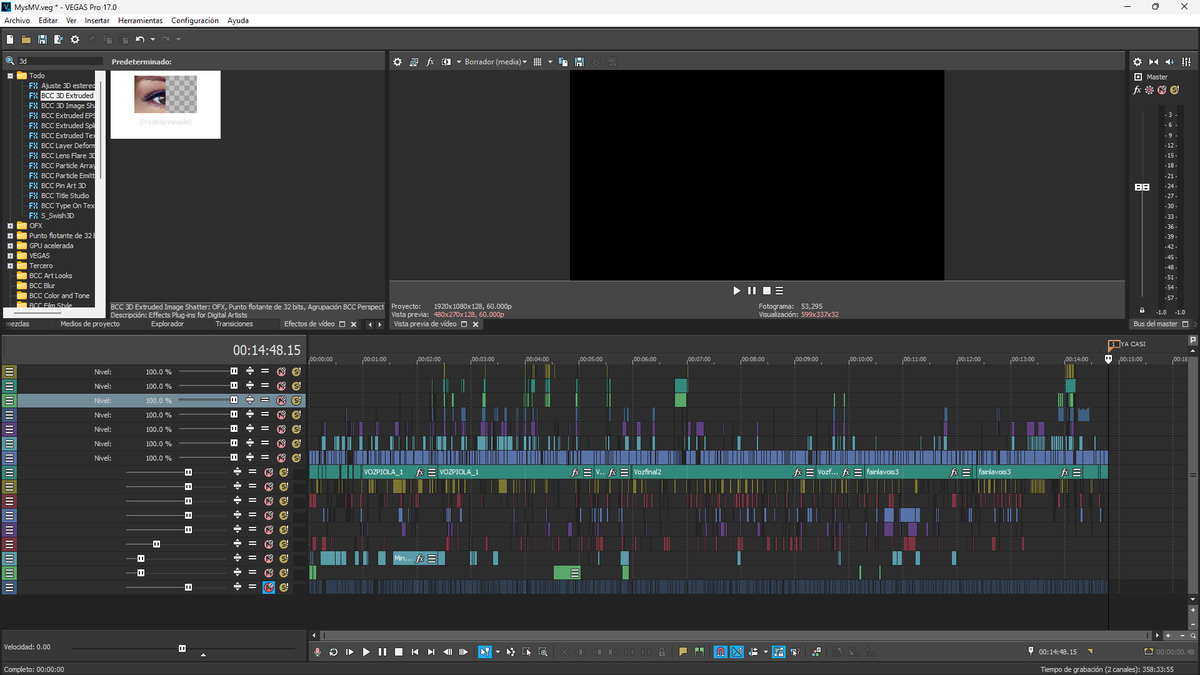Solo the highlighted video track

pos(297,400)
